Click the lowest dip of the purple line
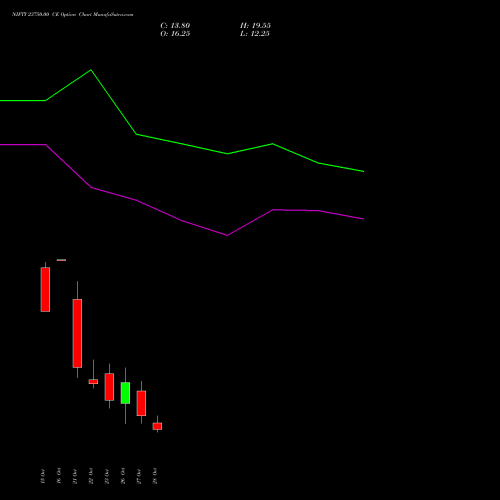 tap(227, 235)
